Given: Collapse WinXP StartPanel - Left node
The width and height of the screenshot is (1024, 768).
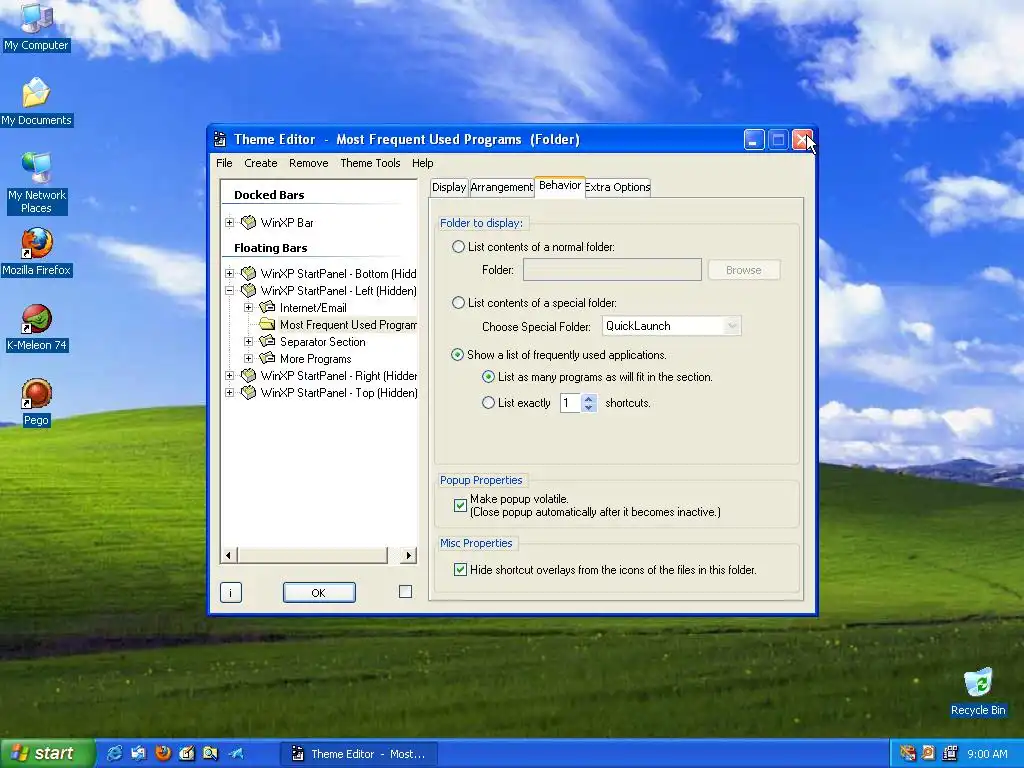Looking at the screenshot, I should tap(229, 291).
